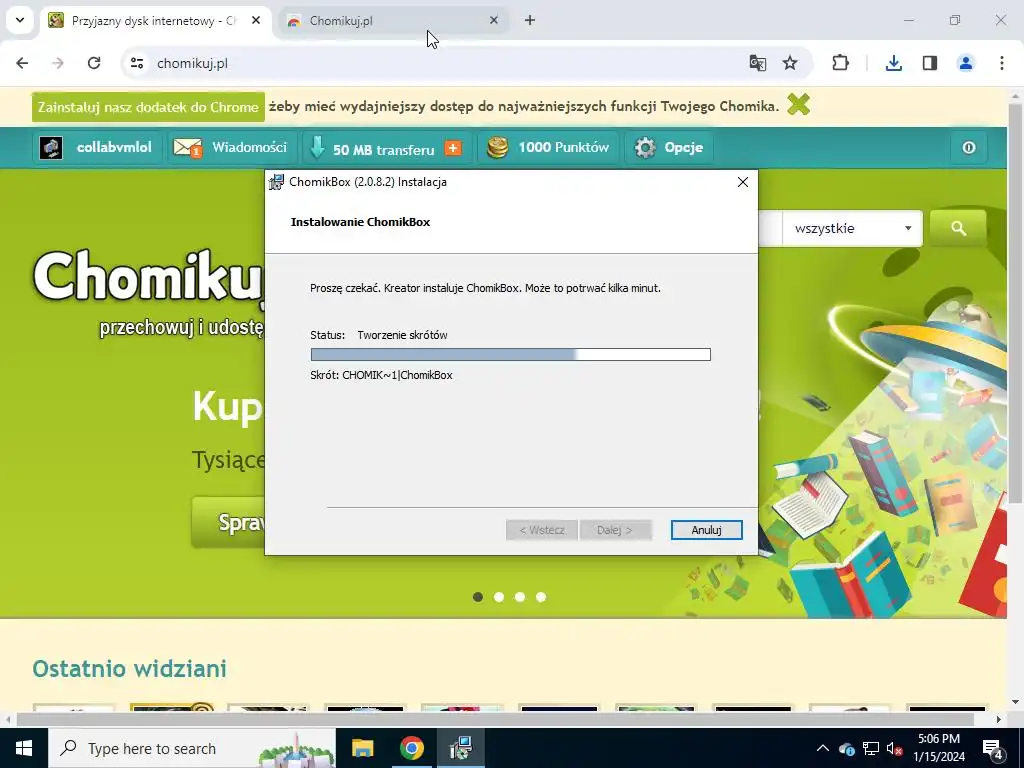Click the muted volume tray icon

coord(895,748)
